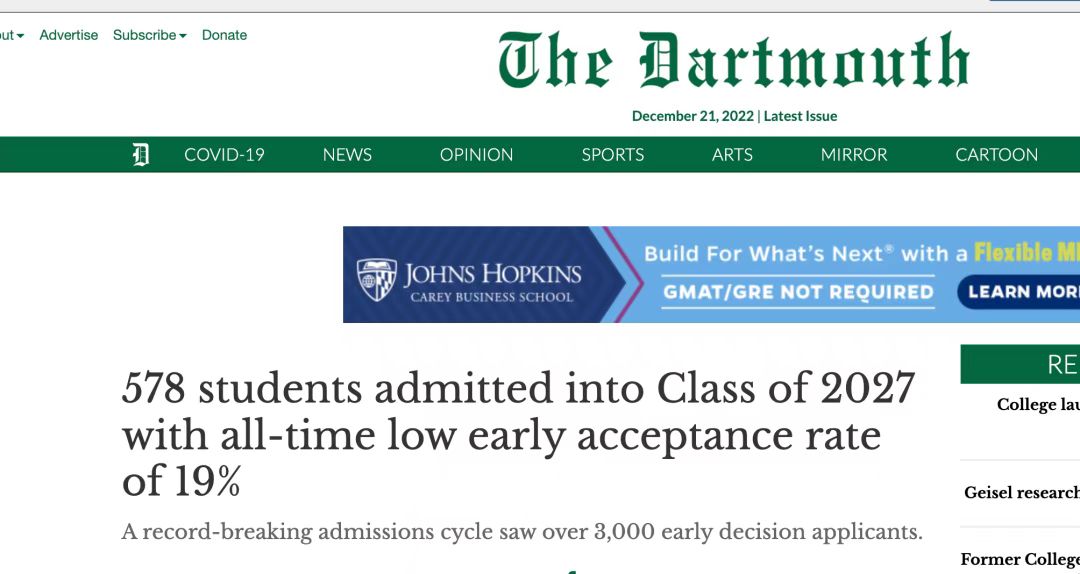Open the NEWS section
This screenshot has width=1080, height=574.
pos(347,155)
